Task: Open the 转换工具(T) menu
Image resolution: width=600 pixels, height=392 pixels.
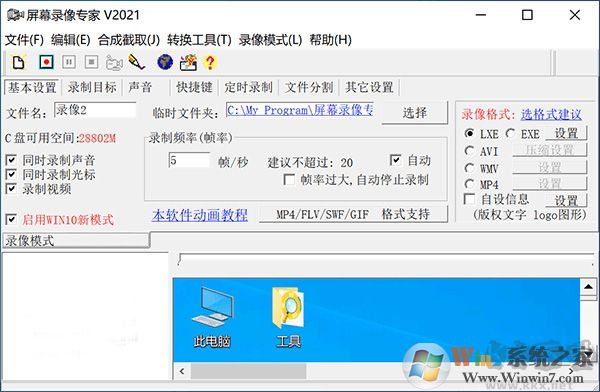Action: 199,40
